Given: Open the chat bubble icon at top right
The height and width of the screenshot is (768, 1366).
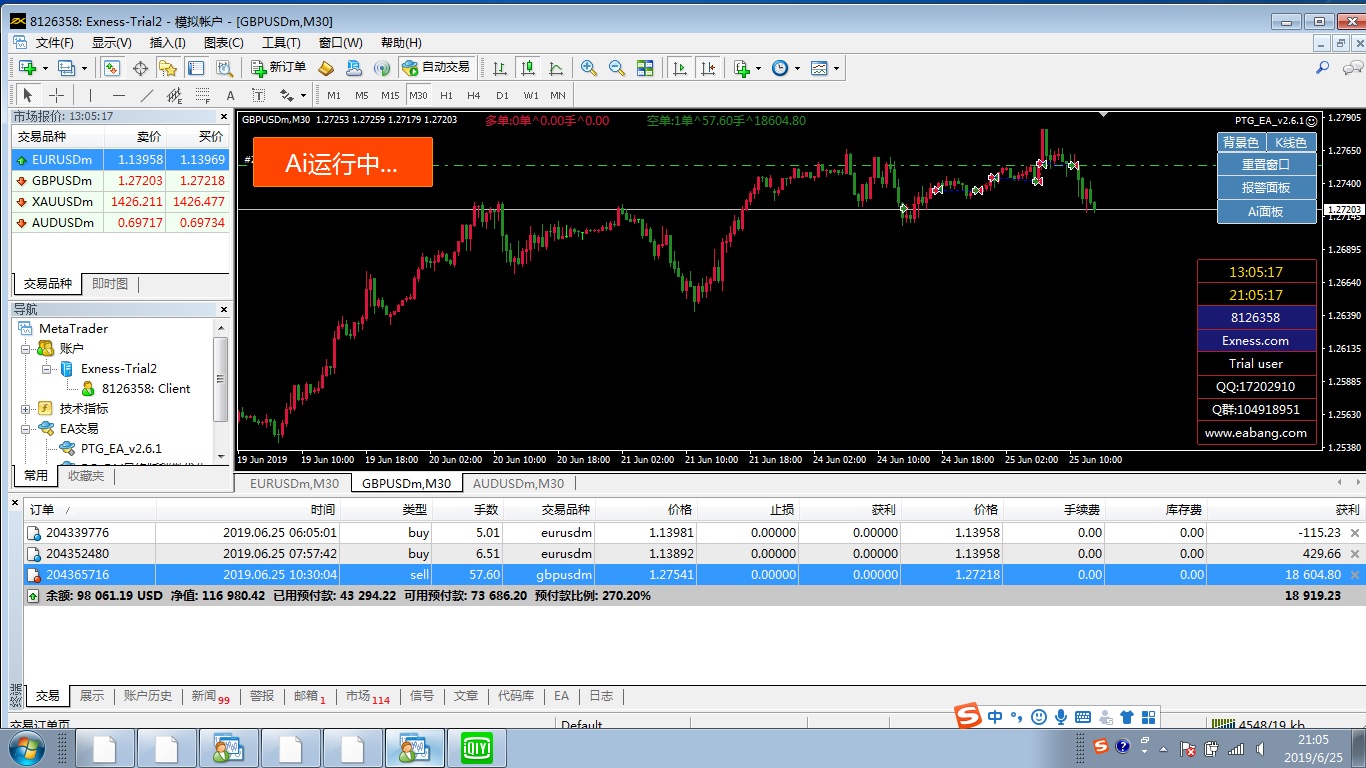Looking at the screenshot, I should pos(1352,68).
